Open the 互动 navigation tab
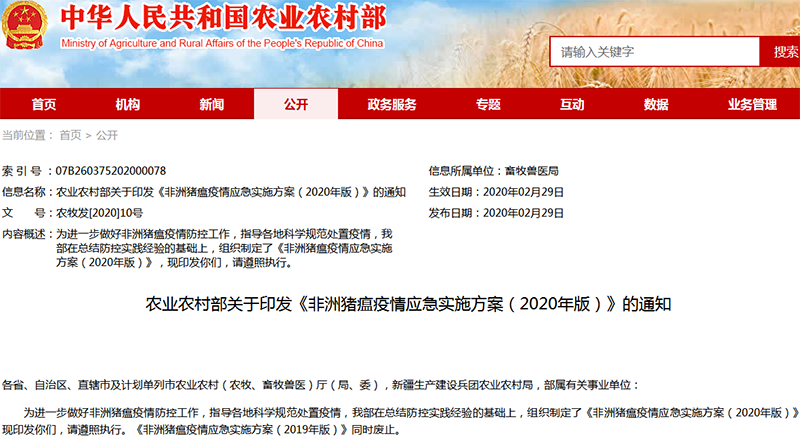Image resolution: width=800 pixels, height=438 pixels. click(x=572, y=104)
